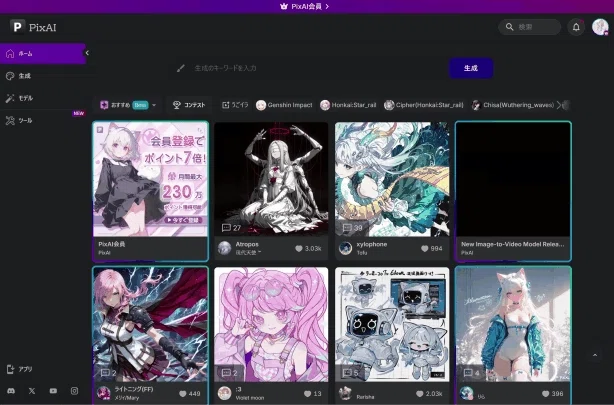This screenshot has width=614, height=405.
Task: Collapse the sidebar with the arrow
Action: click(87, 53)
